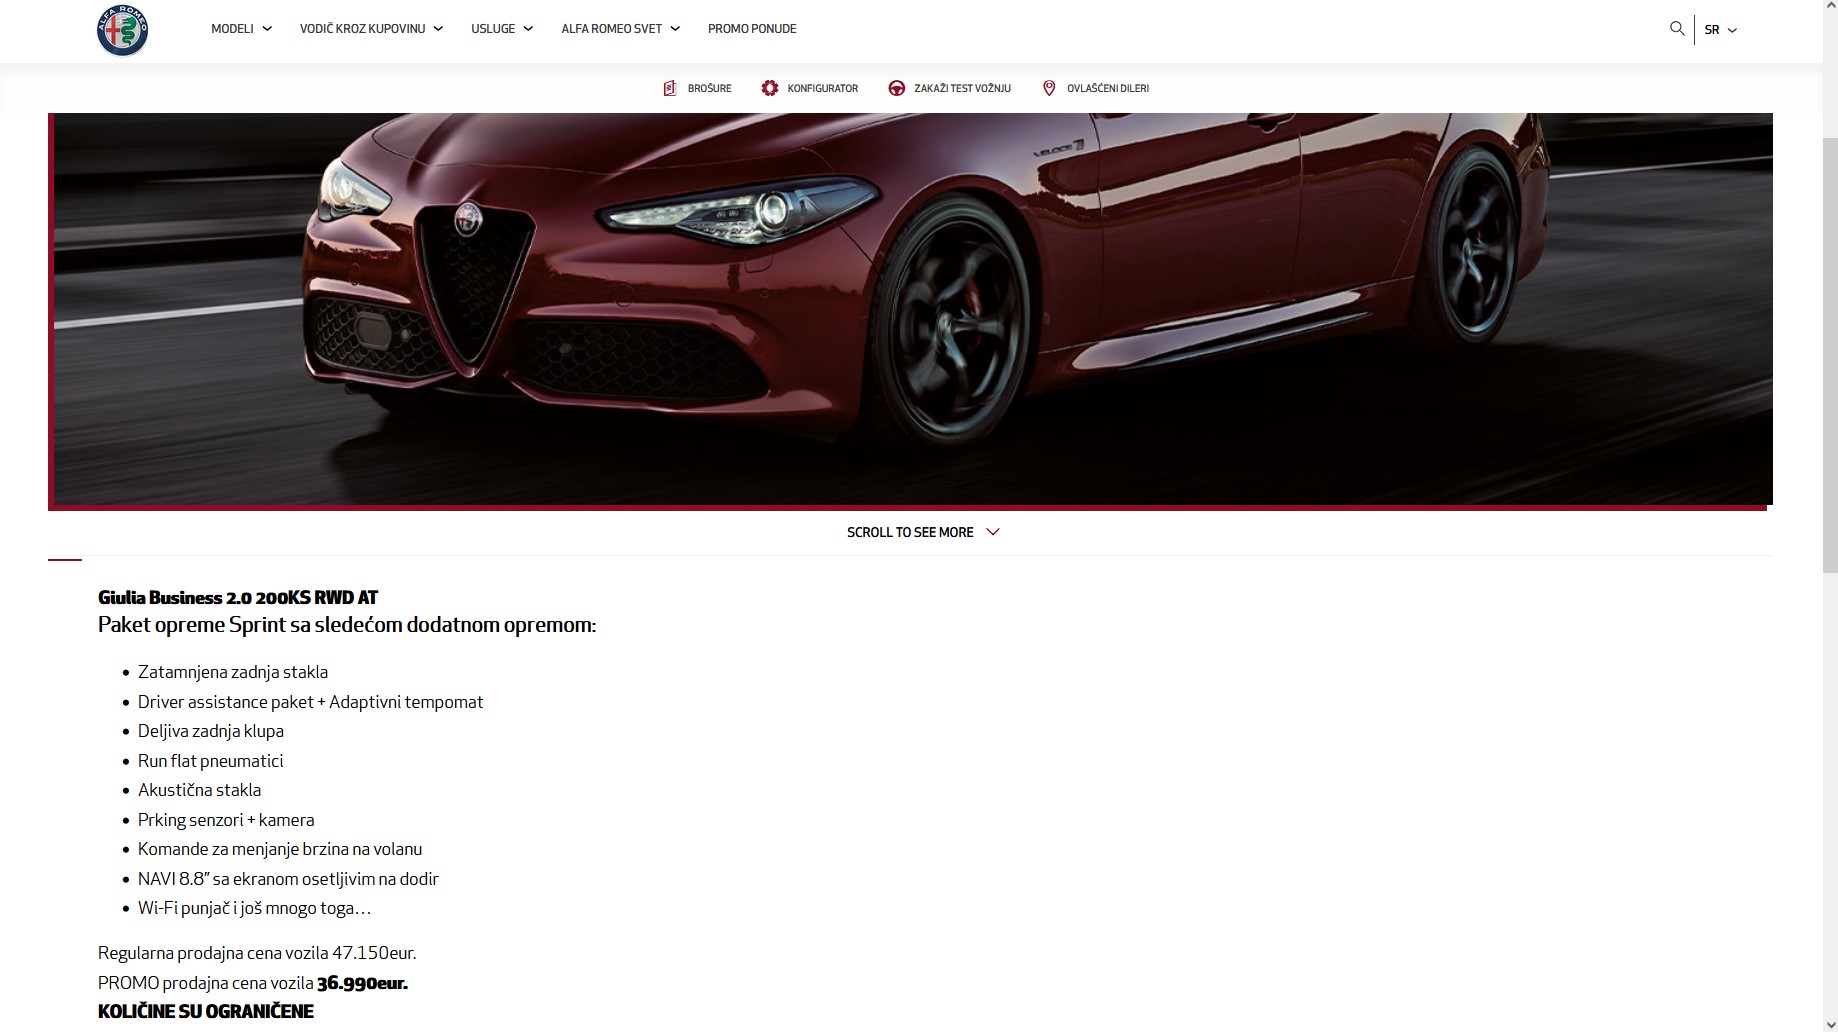Select text Run flat pneumatici
This screenshot has height=1032, width=1838.
pos(210,761)
